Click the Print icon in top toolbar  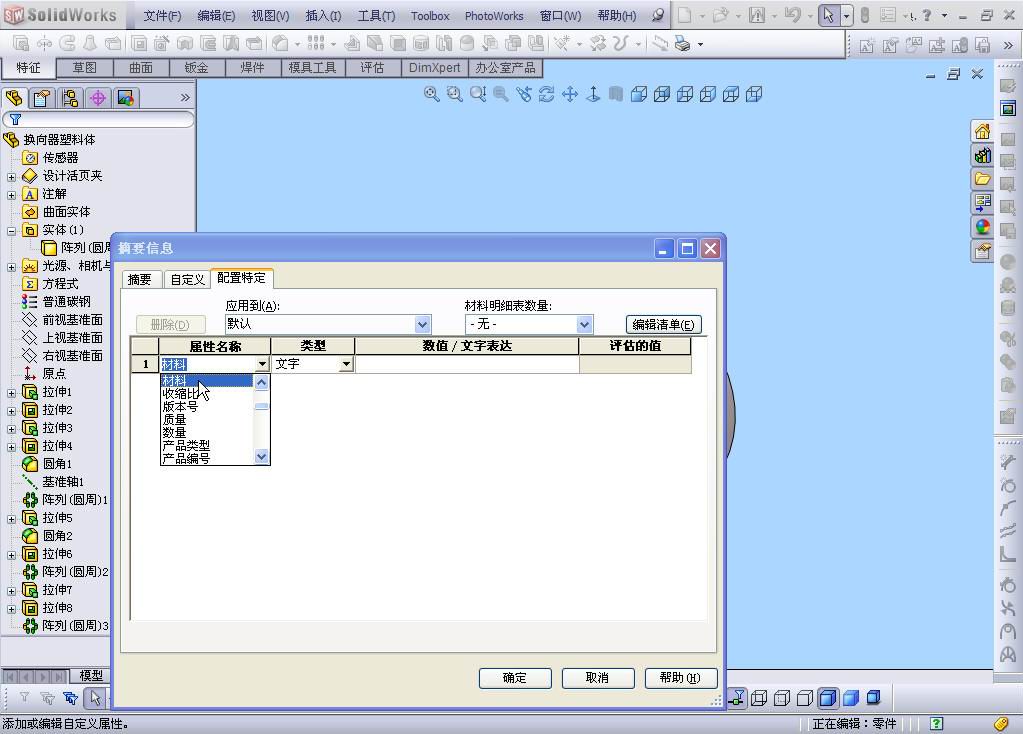click(682, 44)
